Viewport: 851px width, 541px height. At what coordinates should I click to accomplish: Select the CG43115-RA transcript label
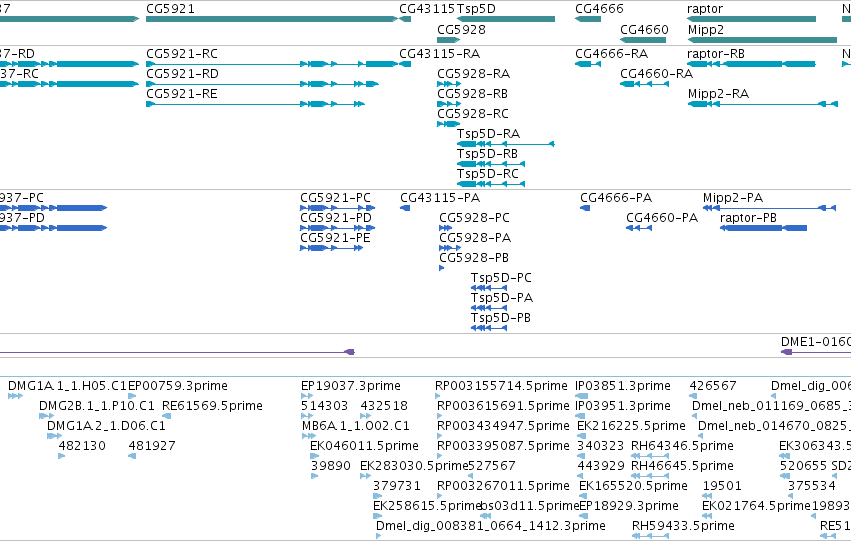tap(440, 54)
